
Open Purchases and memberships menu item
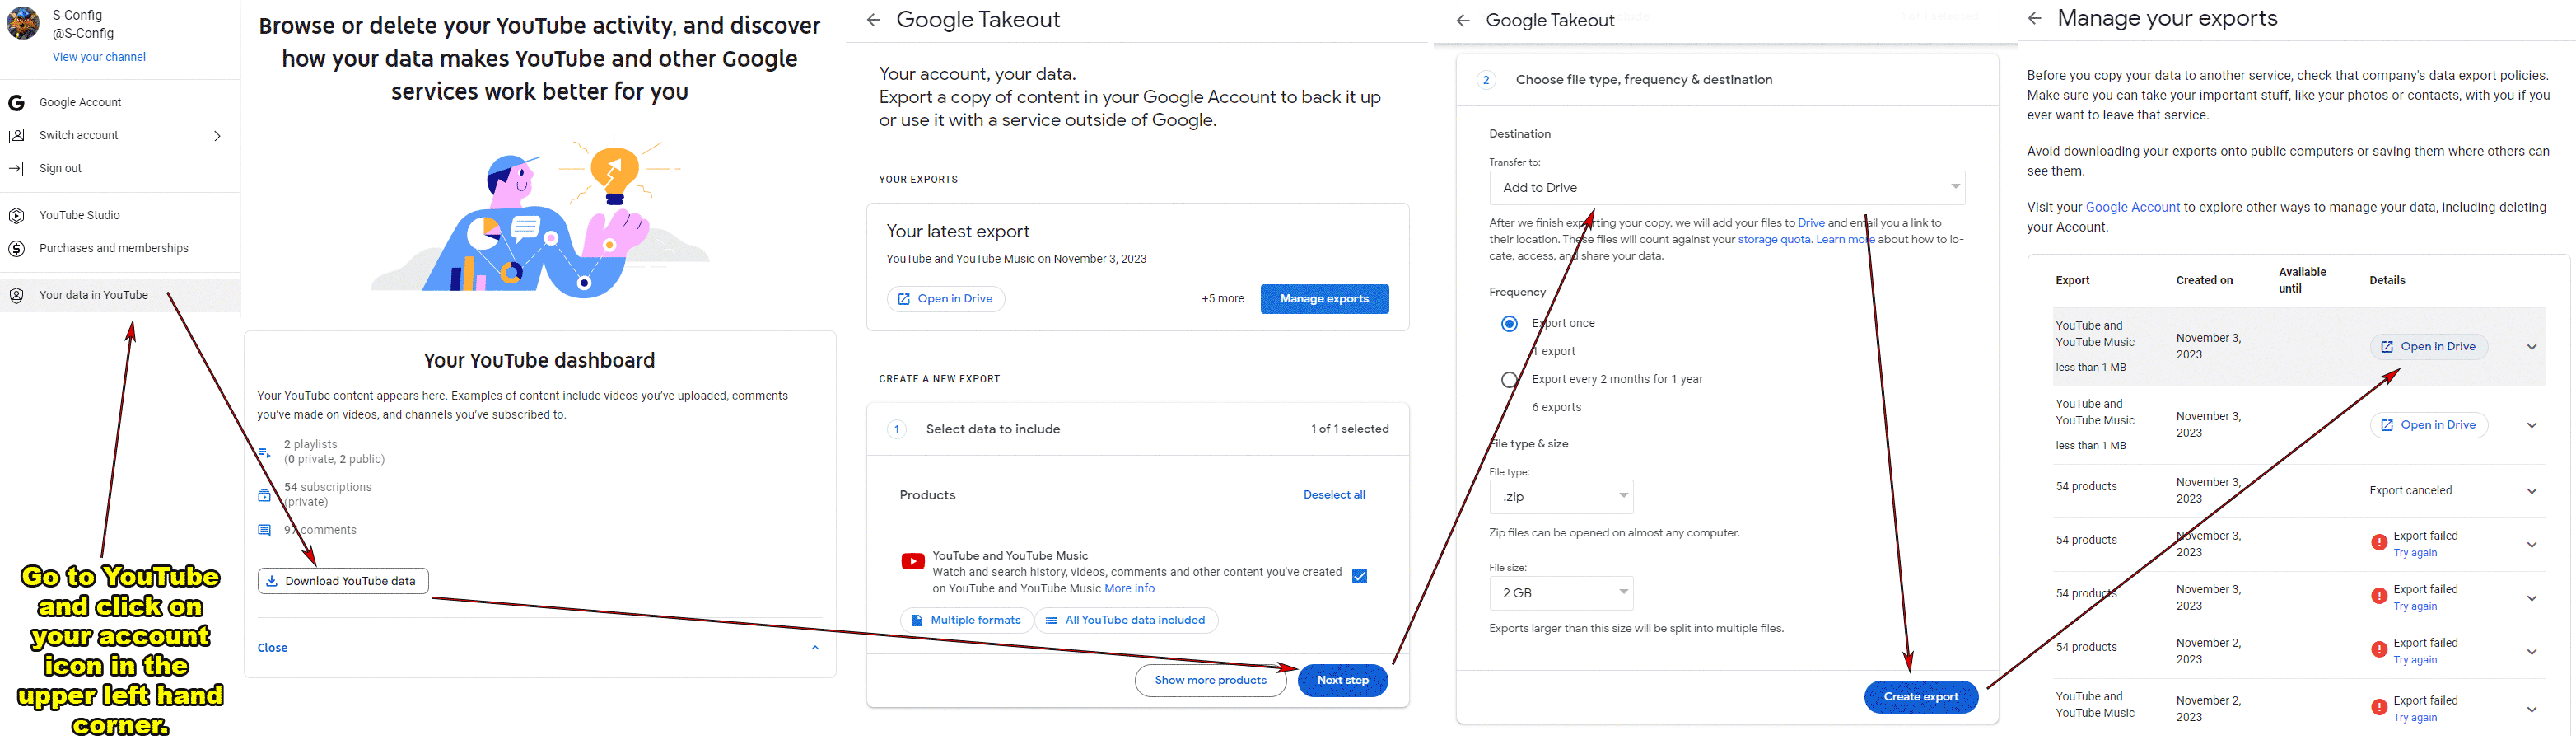pyautogui.click(x=120, y=248)
